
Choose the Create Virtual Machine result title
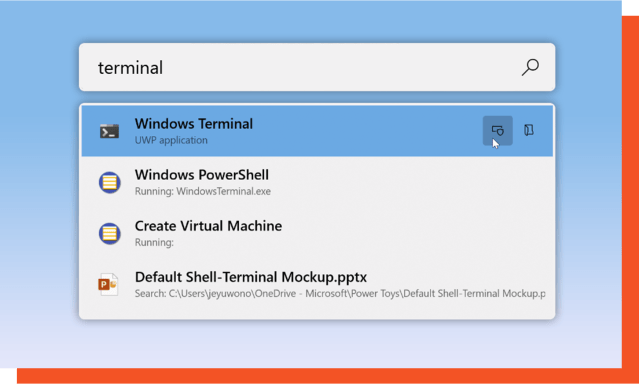click(208, 226)
